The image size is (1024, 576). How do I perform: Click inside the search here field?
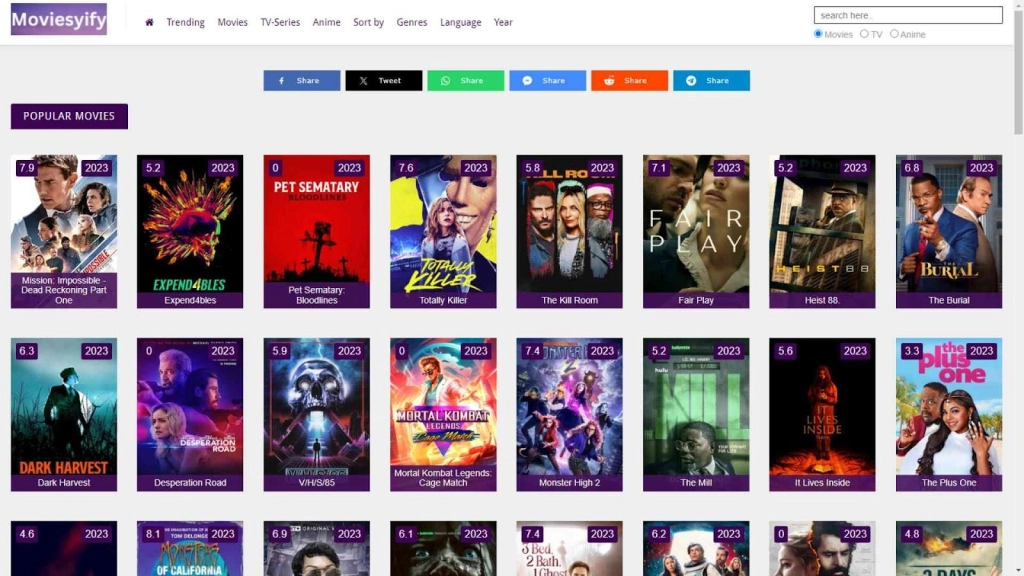906,14
